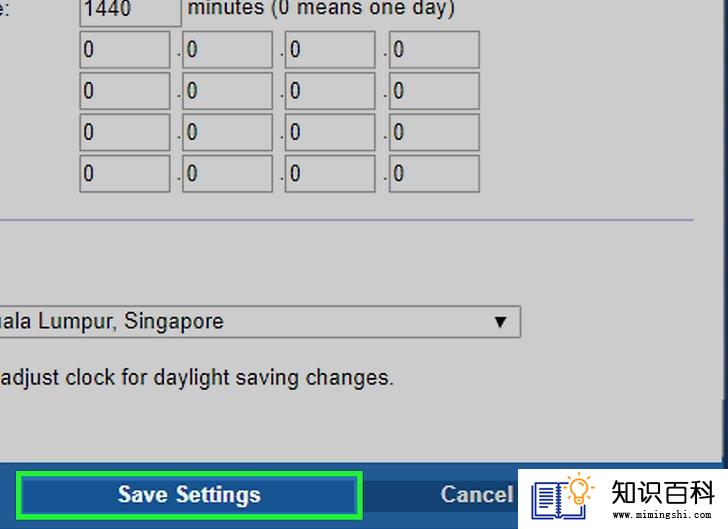Click the first-row third octet field
This screenshot has height=529, width=728.
tap(330, 50)
